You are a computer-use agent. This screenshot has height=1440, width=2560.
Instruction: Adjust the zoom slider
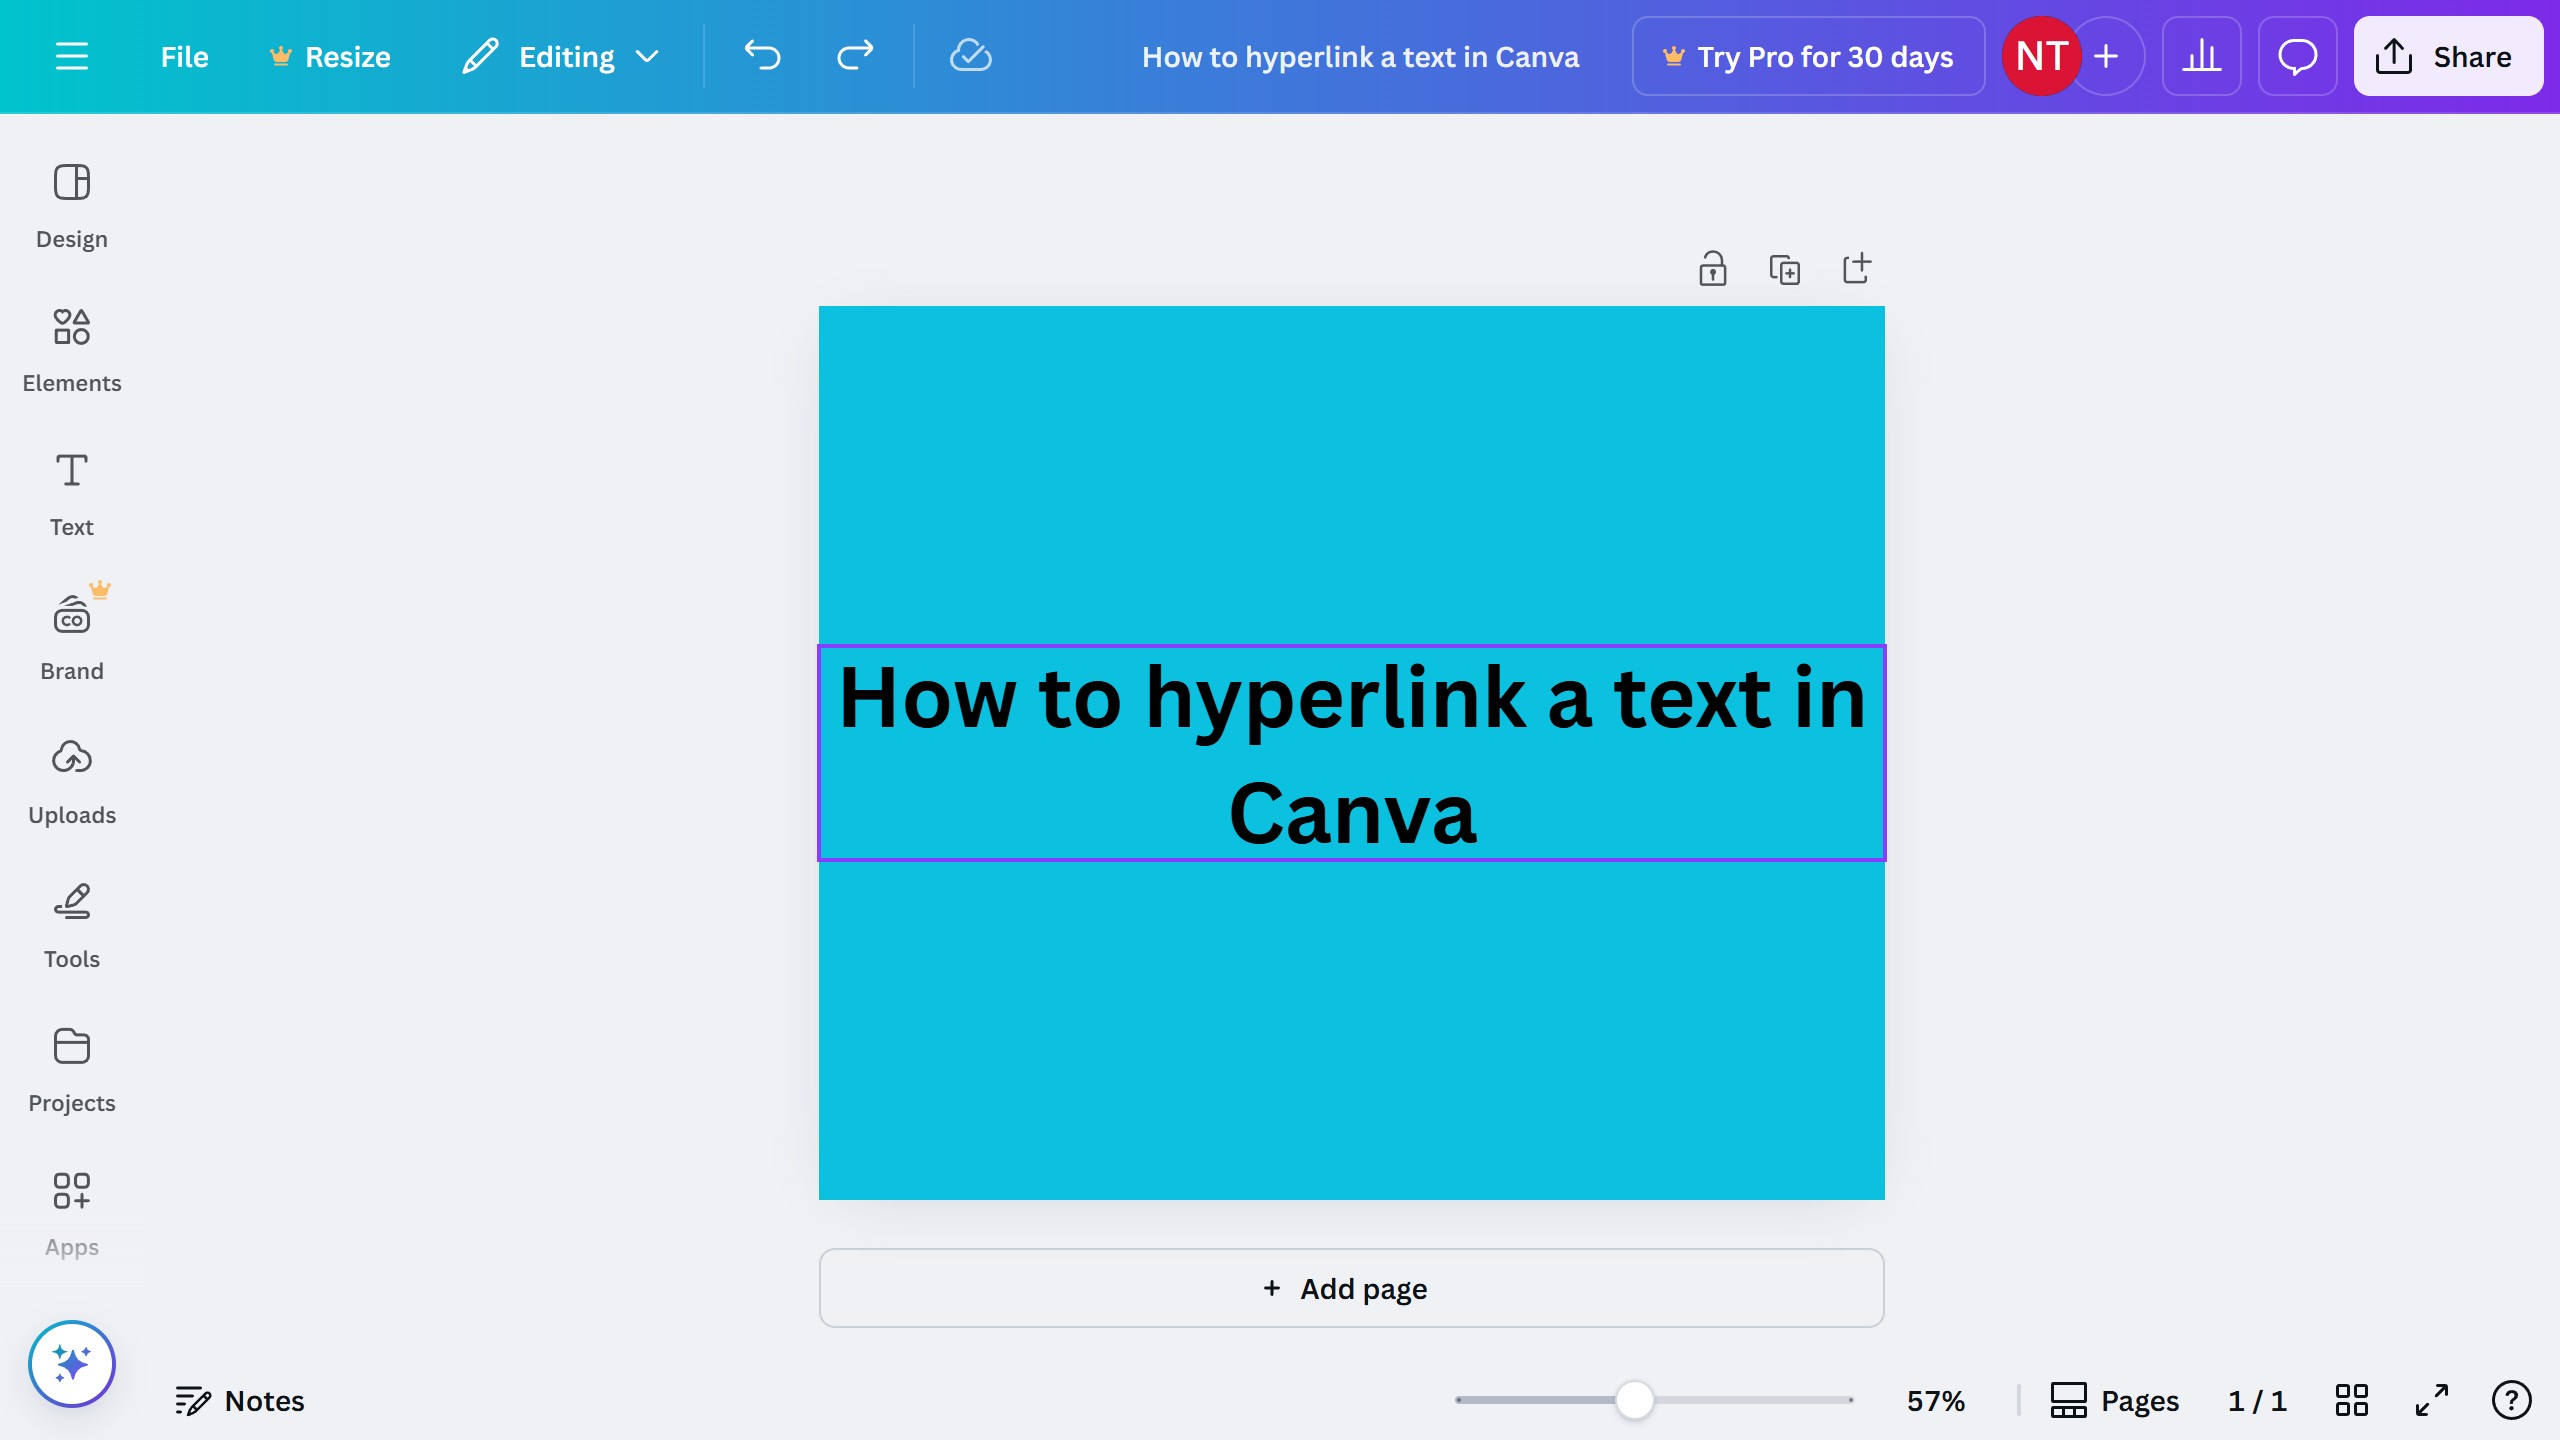pyautogui.click(x=1634, y=1400)
